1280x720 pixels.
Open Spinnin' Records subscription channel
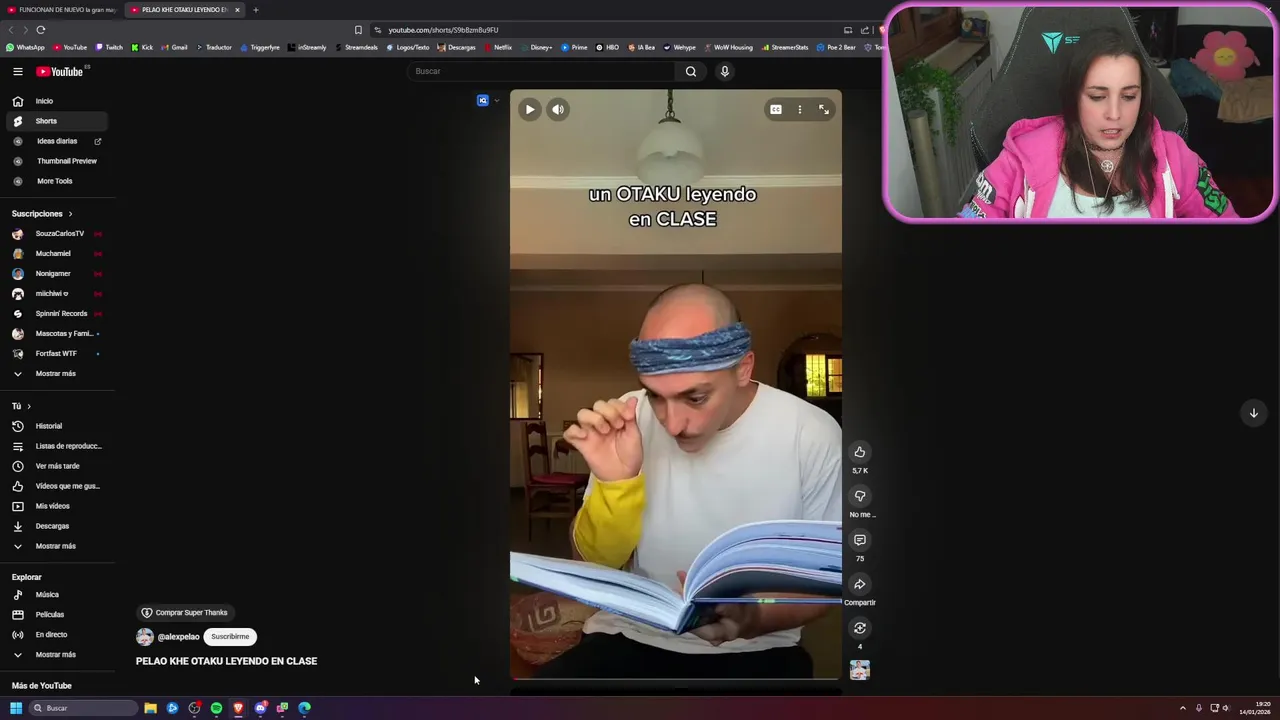(56, 314)
